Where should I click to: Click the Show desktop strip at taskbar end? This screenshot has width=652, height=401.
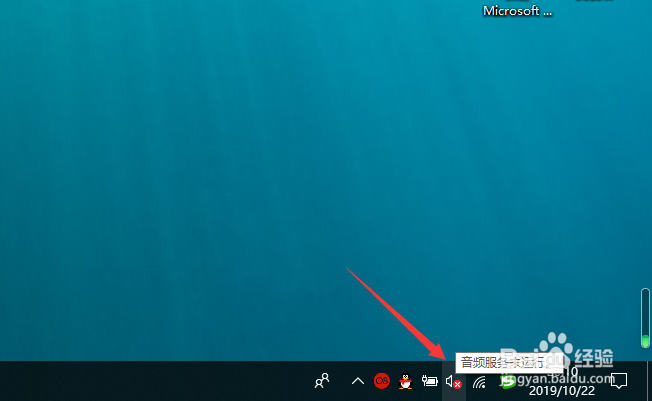point(649,381)
